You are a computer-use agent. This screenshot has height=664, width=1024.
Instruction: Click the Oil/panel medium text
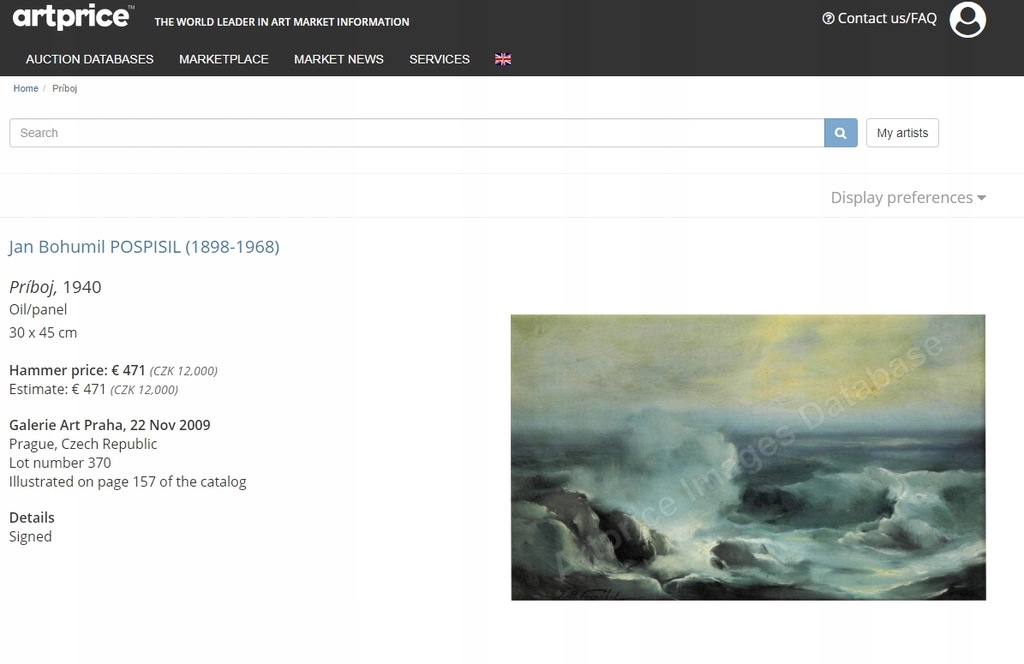coord(38,309)
